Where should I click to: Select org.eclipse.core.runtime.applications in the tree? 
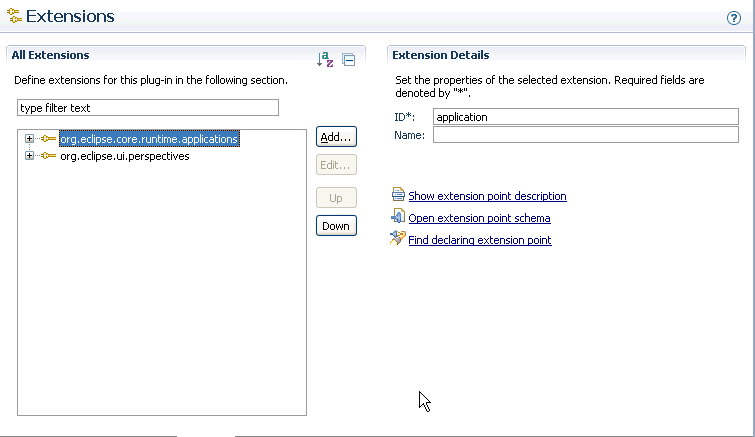(x=149, y=139)
